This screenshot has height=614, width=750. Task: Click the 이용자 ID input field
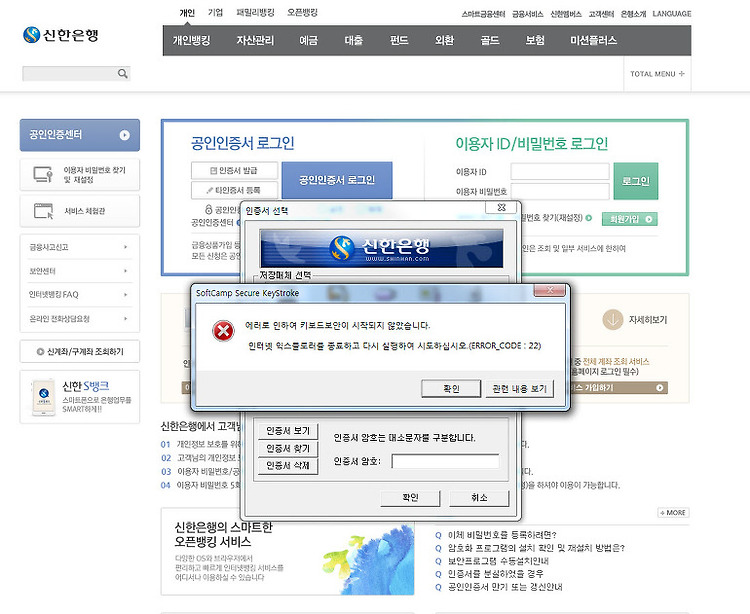(560, 171)
